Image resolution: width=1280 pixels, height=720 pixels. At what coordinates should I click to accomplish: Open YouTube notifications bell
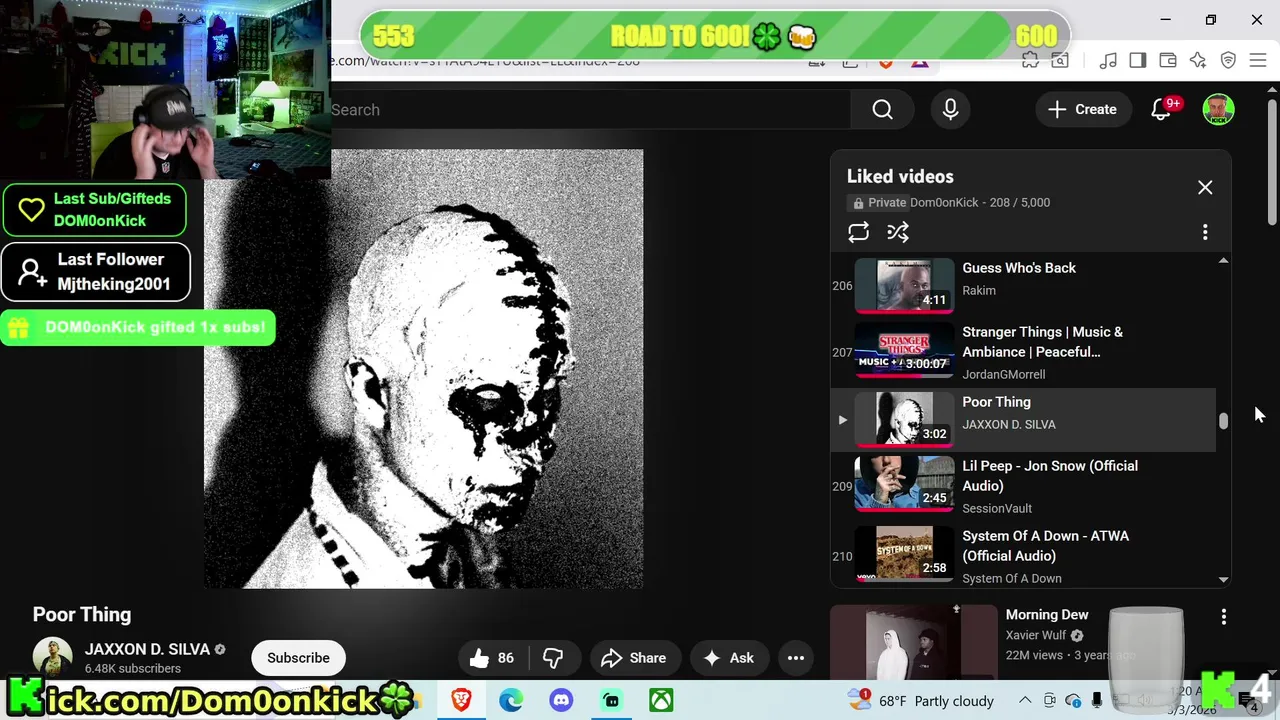[1161, 110]
